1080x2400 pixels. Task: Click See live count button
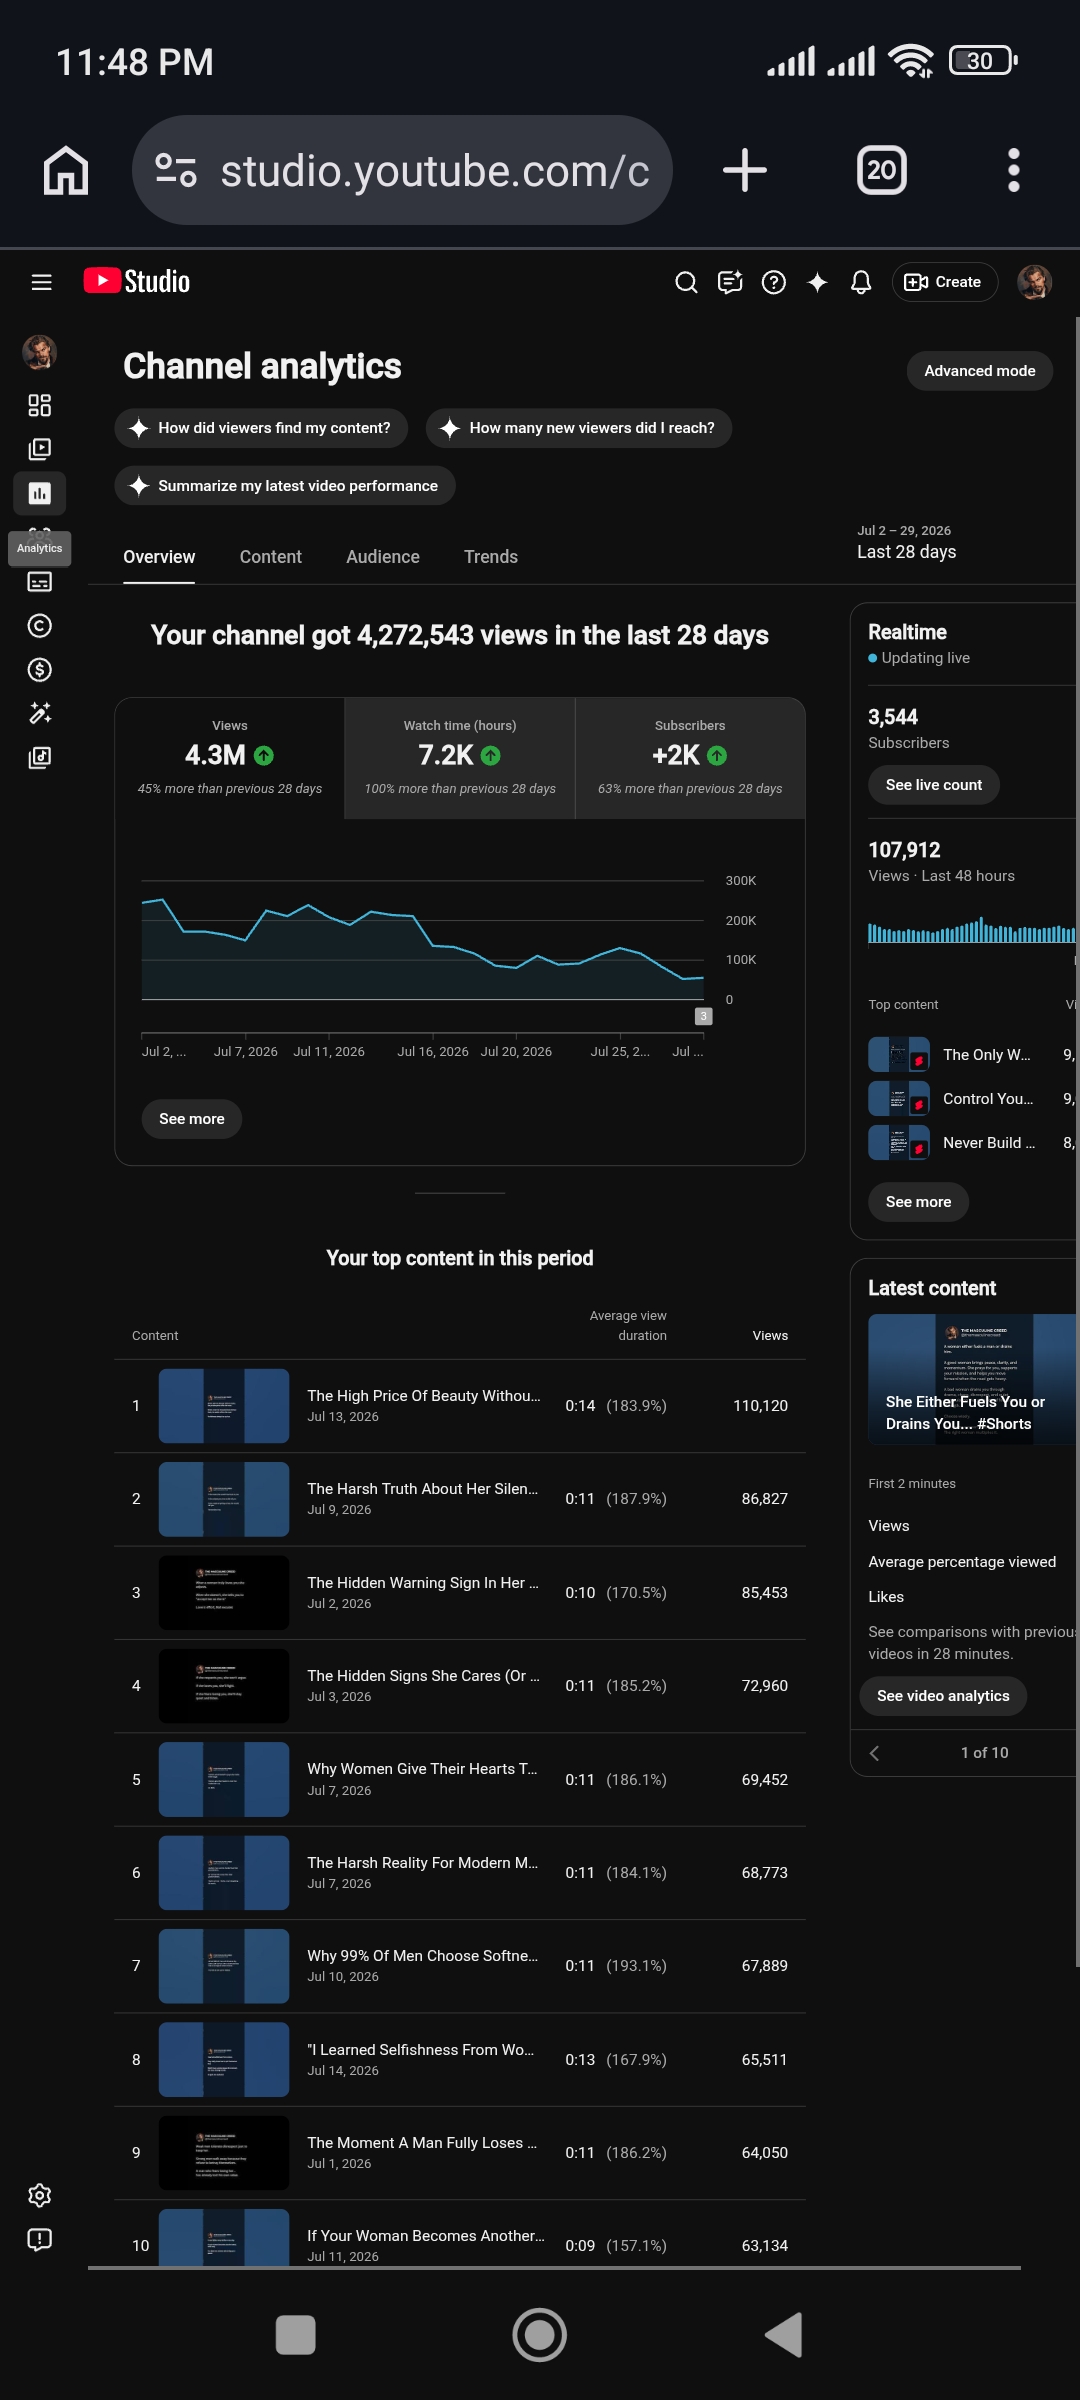934,785
